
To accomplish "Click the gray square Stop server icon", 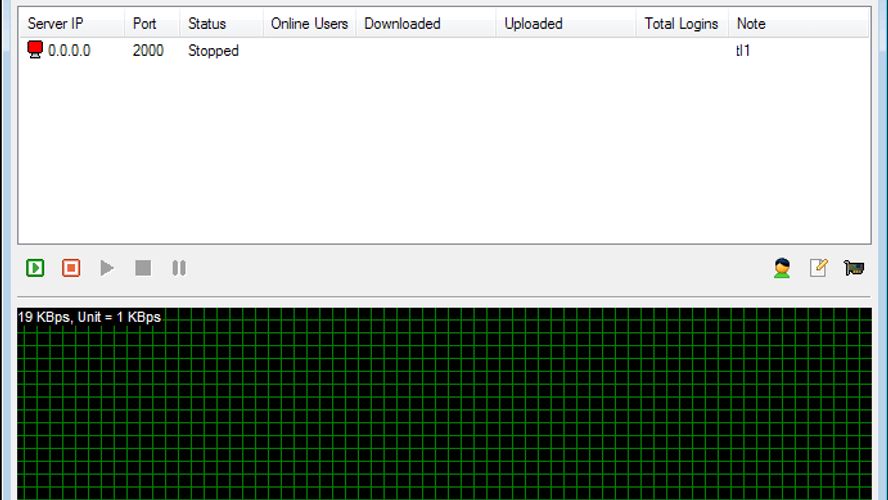I will click(x=143, y=268).
